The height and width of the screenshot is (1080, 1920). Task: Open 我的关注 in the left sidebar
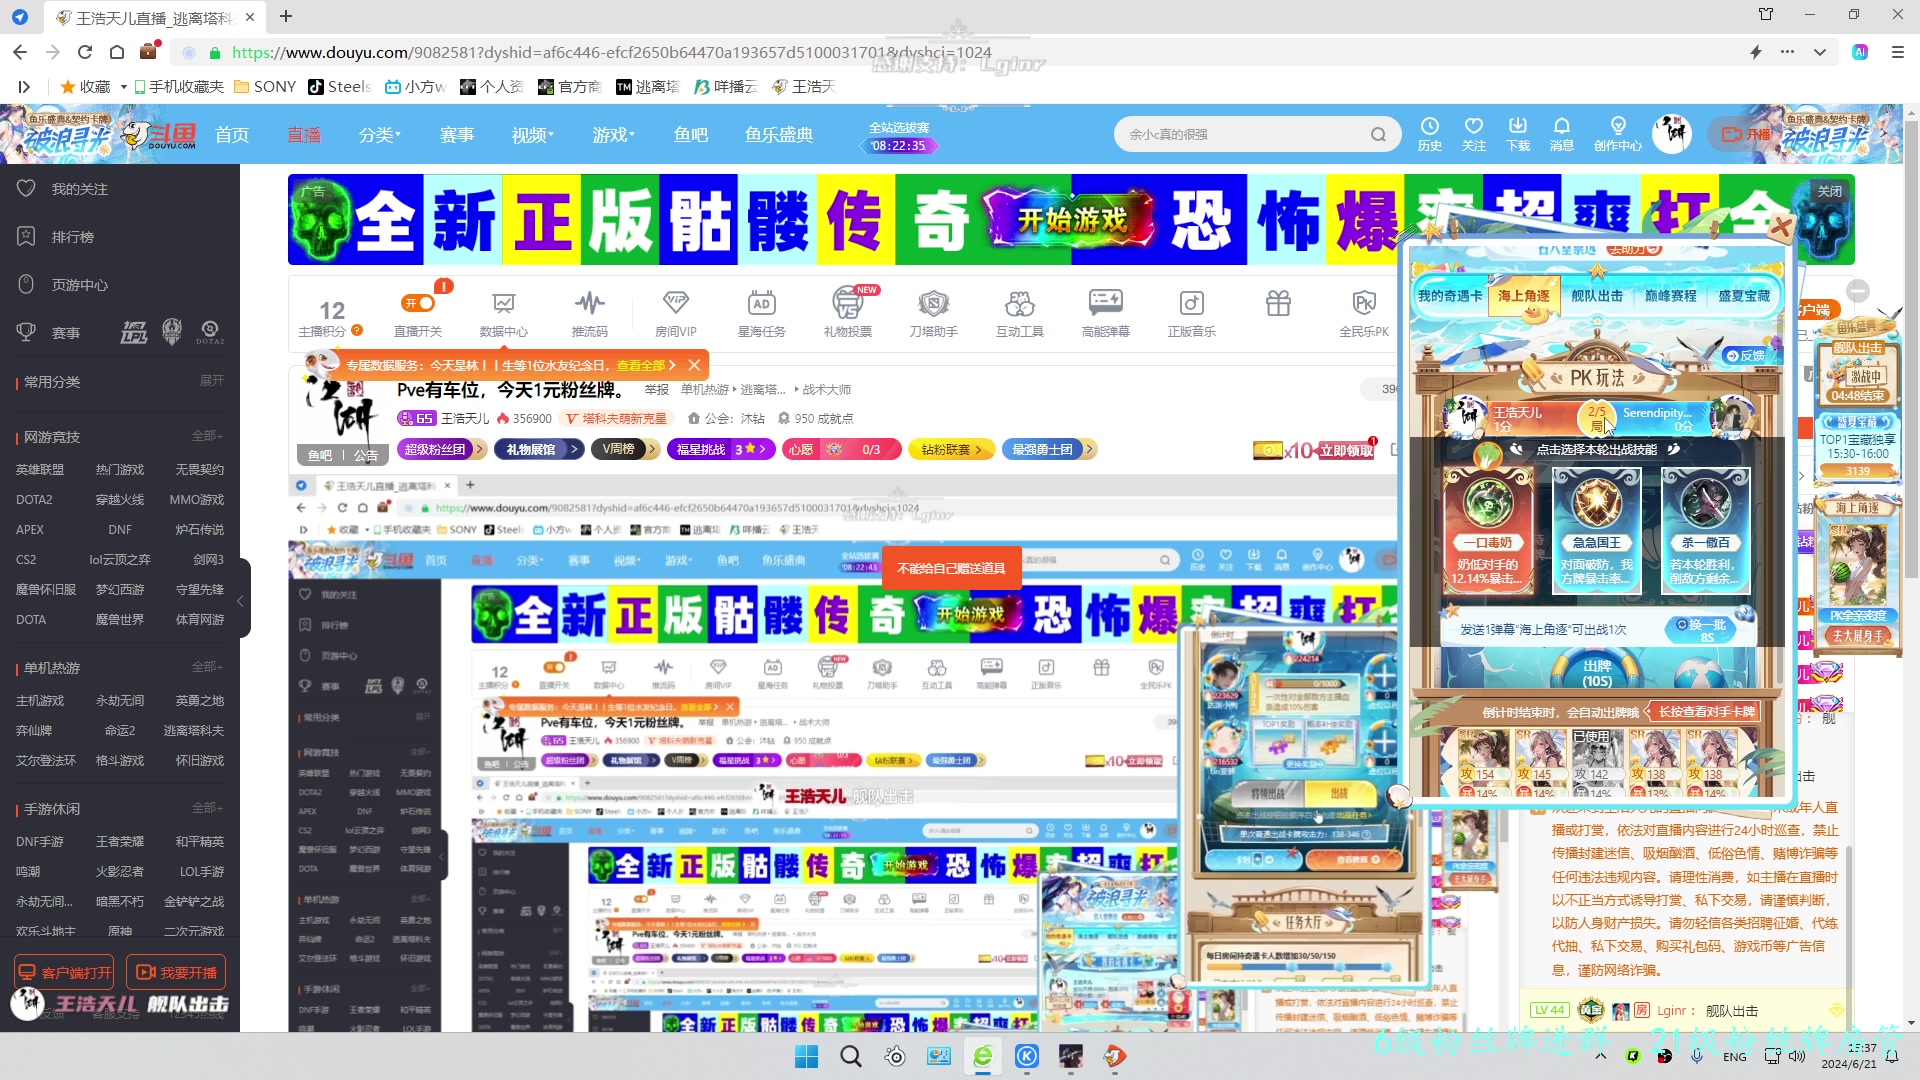(x=79, y=189)
